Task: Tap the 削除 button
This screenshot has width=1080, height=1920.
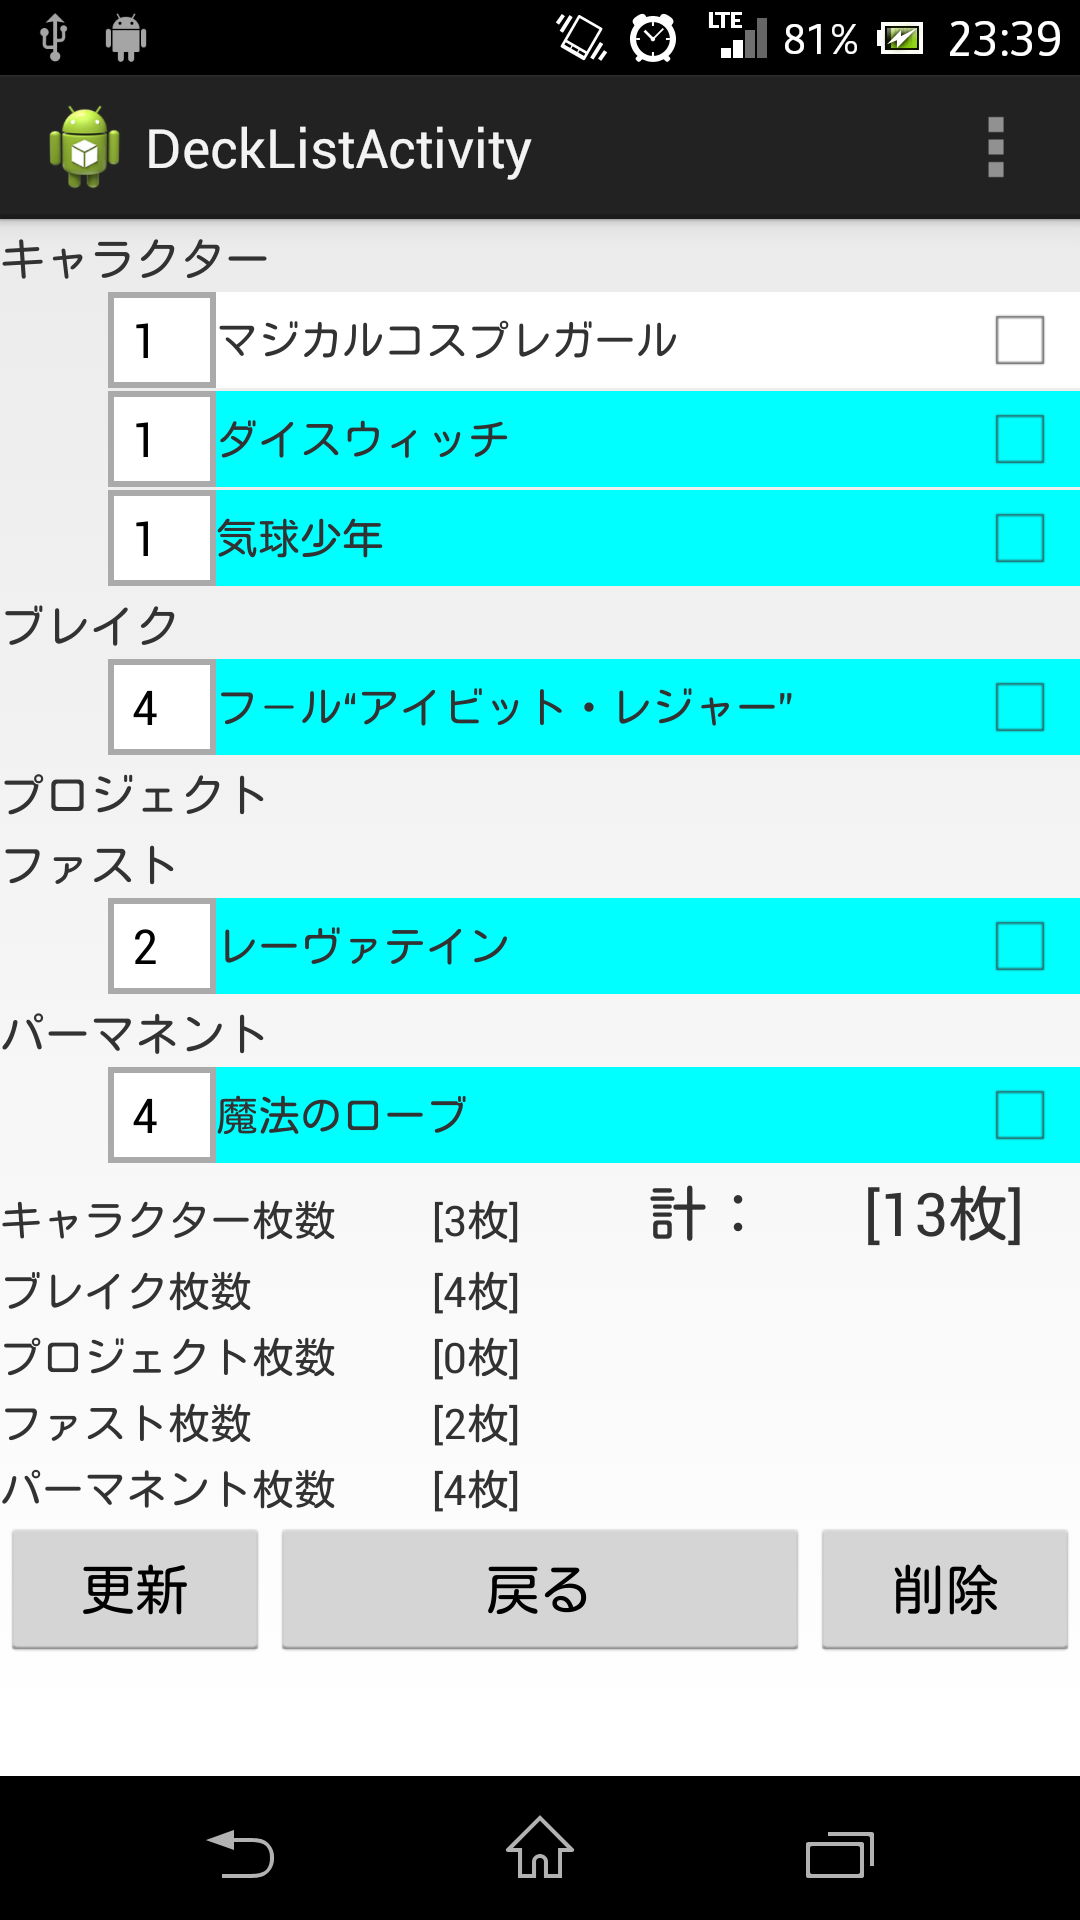Action: pyautogui.click(x=944, y=1589)
